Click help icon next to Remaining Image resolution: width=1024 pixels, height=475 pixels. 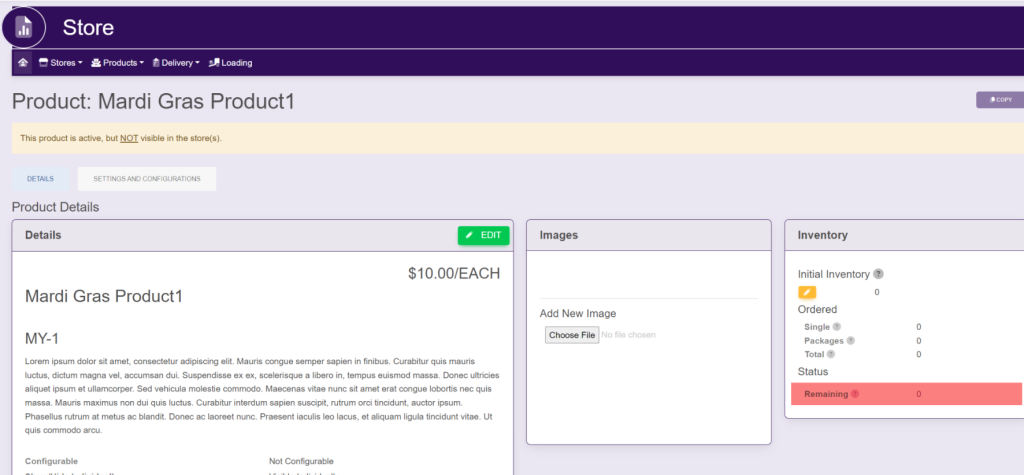pos(855,394)
